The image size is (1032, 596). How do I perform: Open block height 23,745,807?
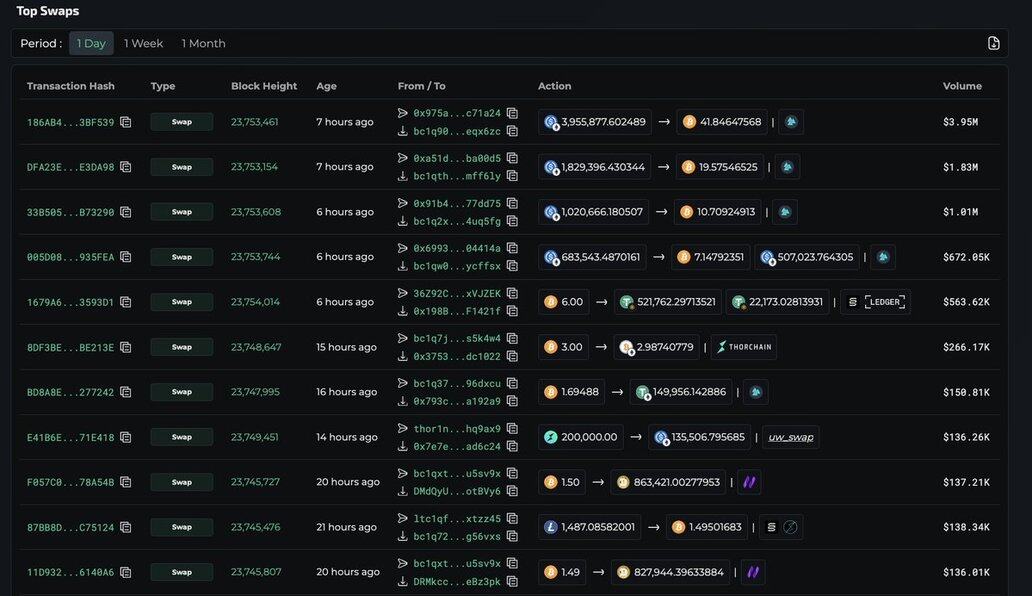pos(255,572)
